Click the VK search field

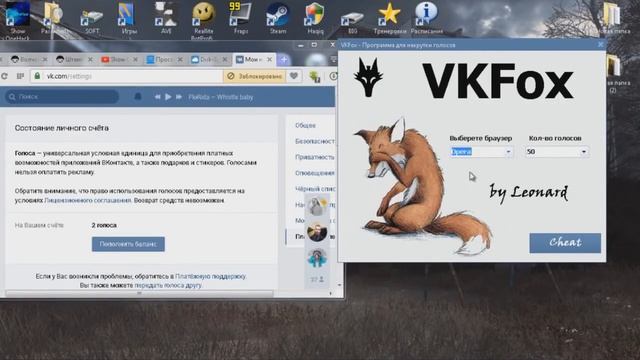pos(62,97)
